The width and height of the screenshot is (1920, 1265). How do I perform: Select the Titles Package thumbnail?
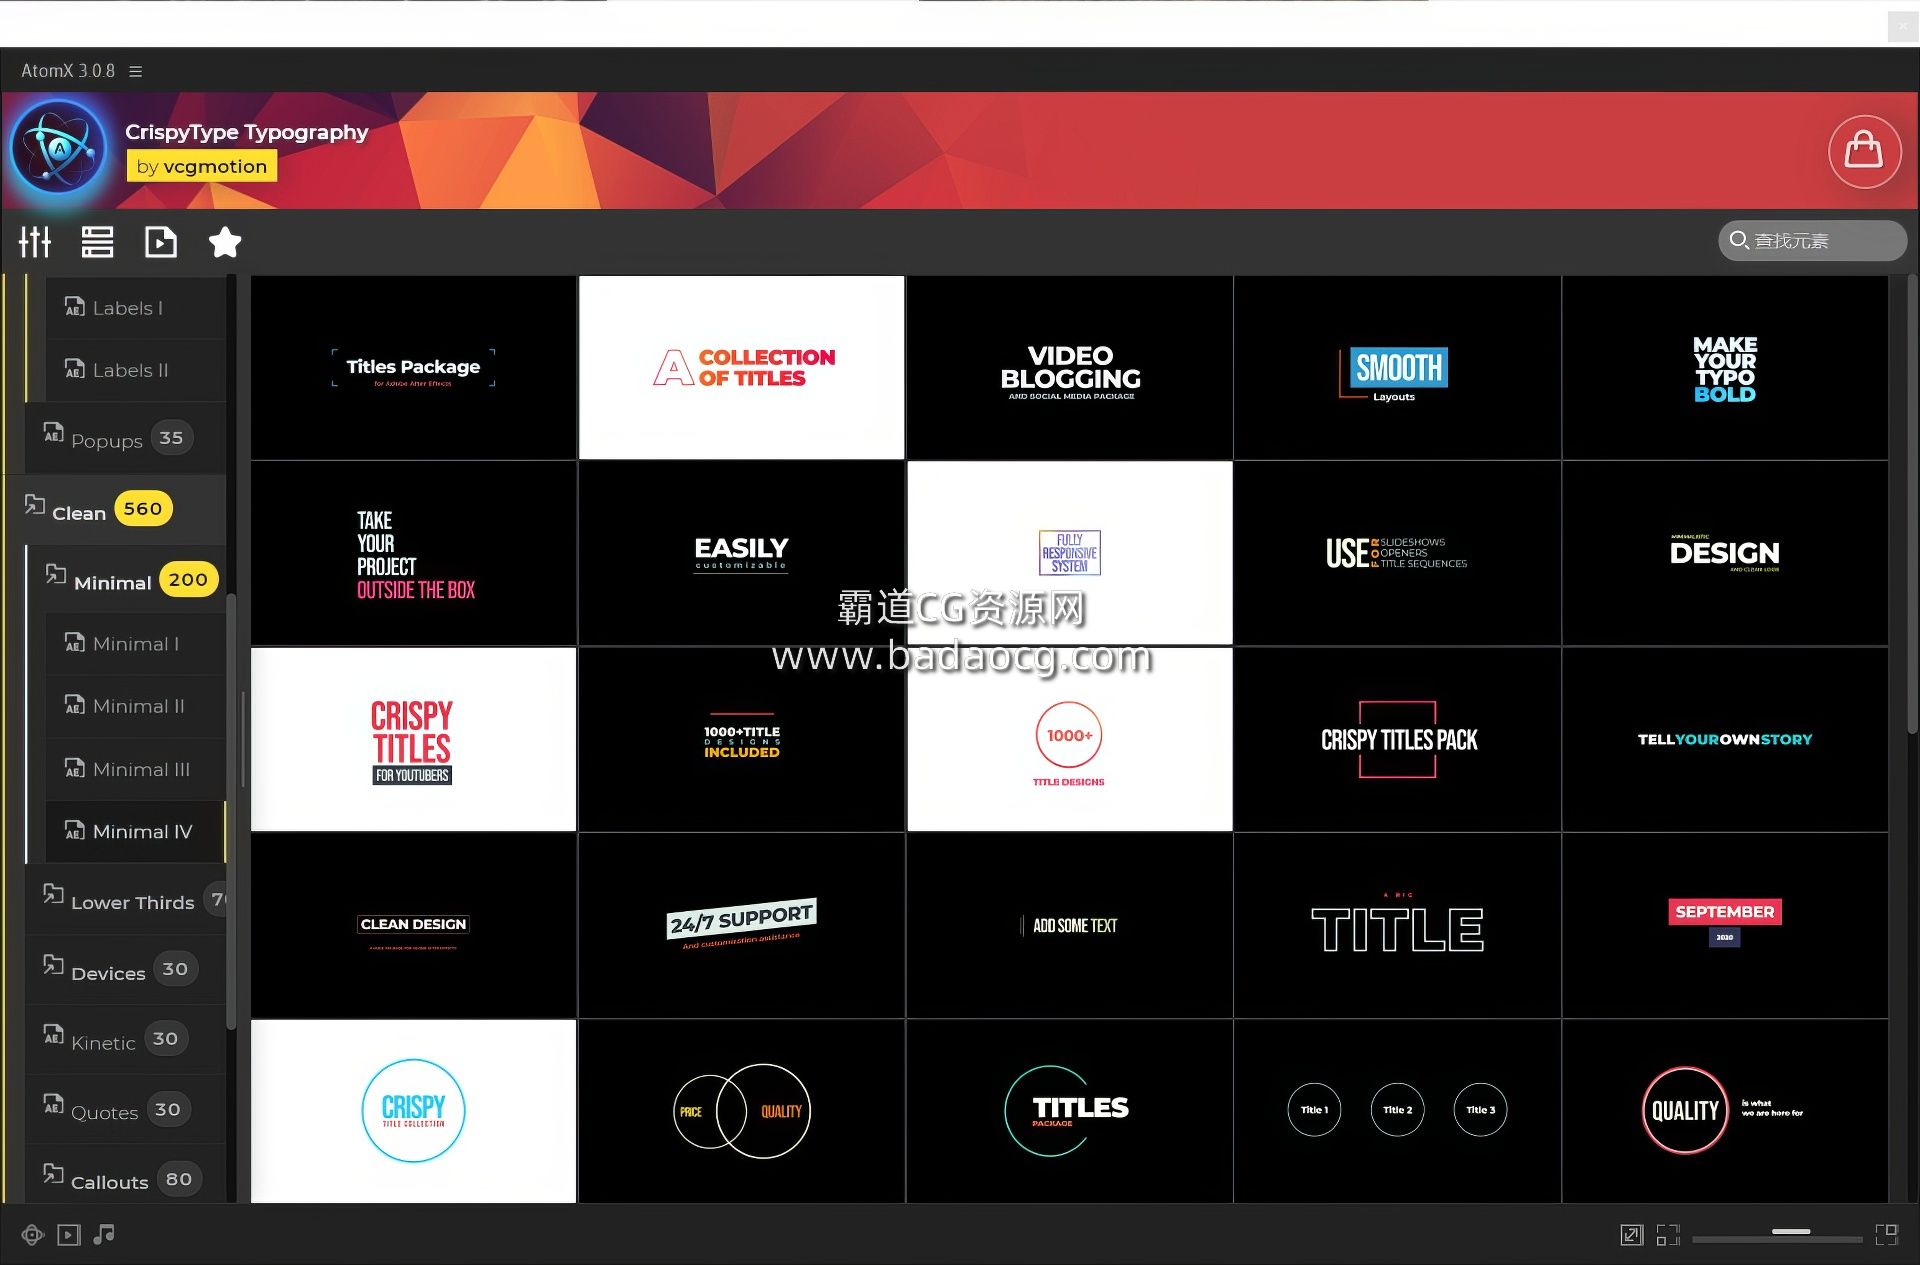(414, 368)
